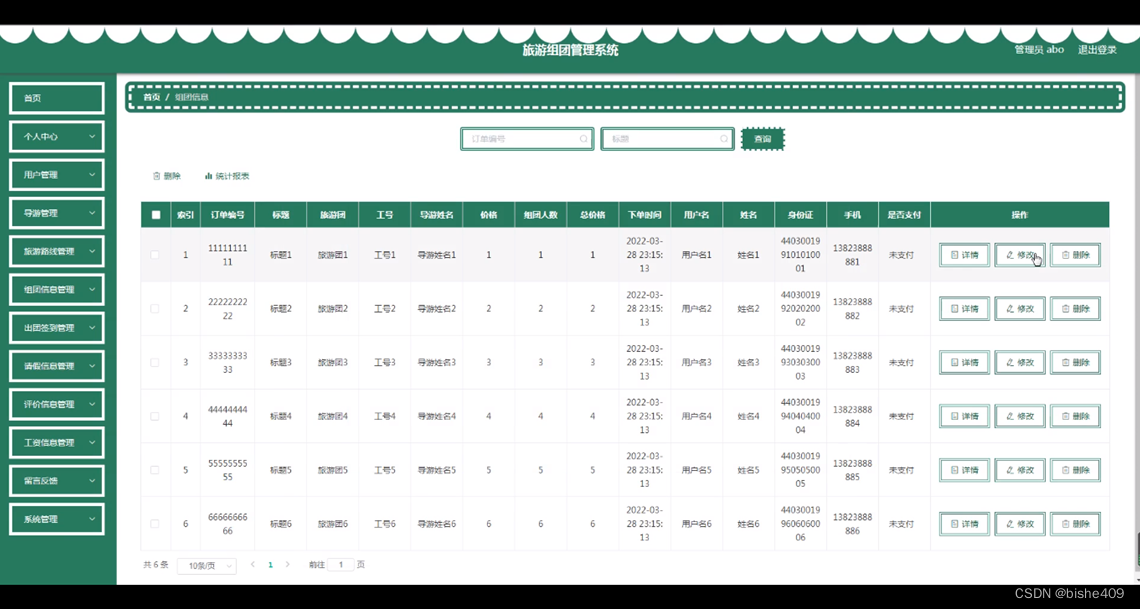Viewport: 1140px width, 609px height.
Task: Expand the 请假信息管理 sidebar menu
Action: click(x=57, y=366)
